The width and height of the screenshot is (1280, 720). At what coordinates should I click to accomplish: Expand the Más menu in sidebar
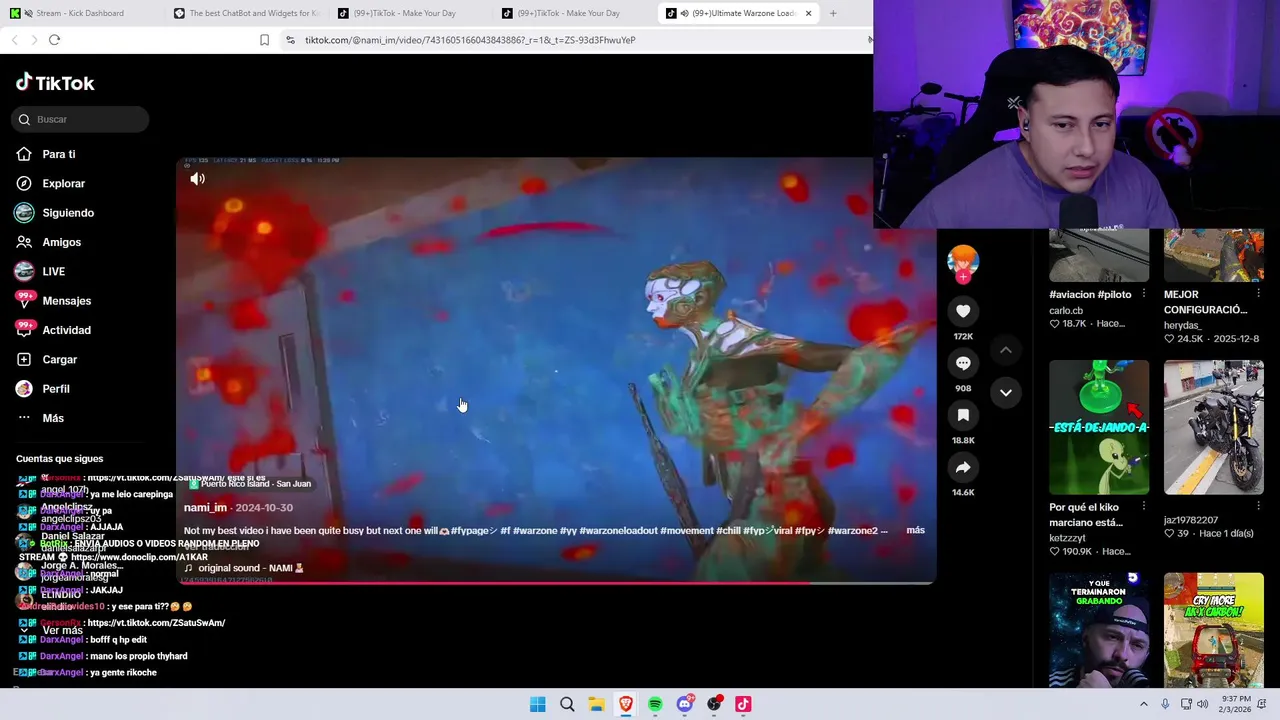coord(41,418)
